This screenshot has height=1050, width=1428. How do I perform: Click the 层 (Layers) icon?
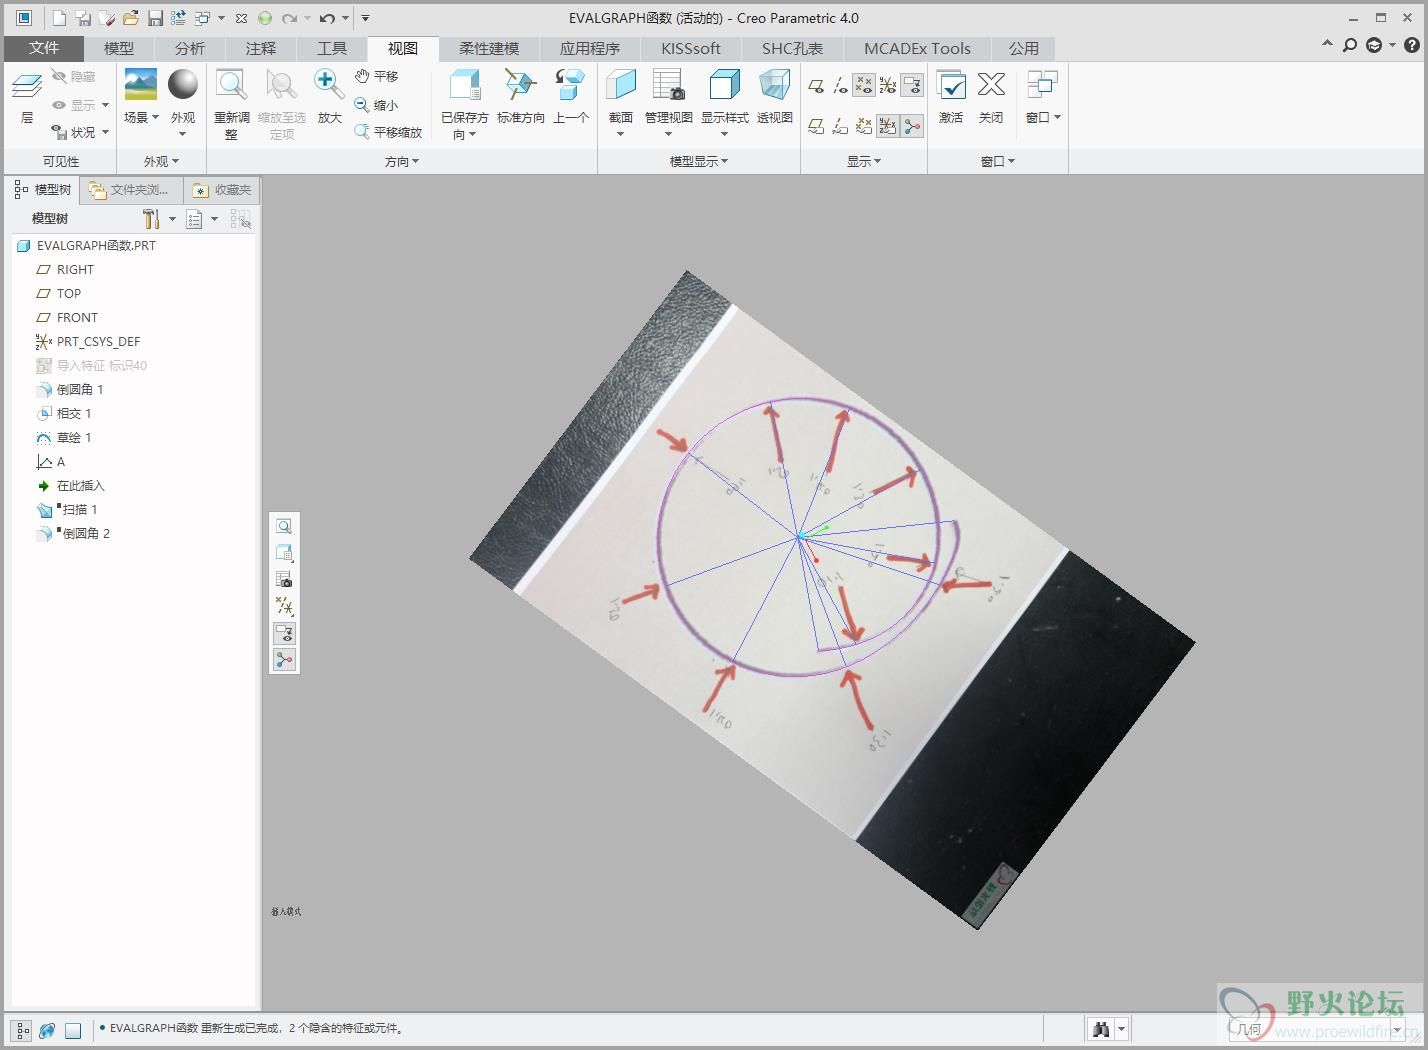pos(27,86)
